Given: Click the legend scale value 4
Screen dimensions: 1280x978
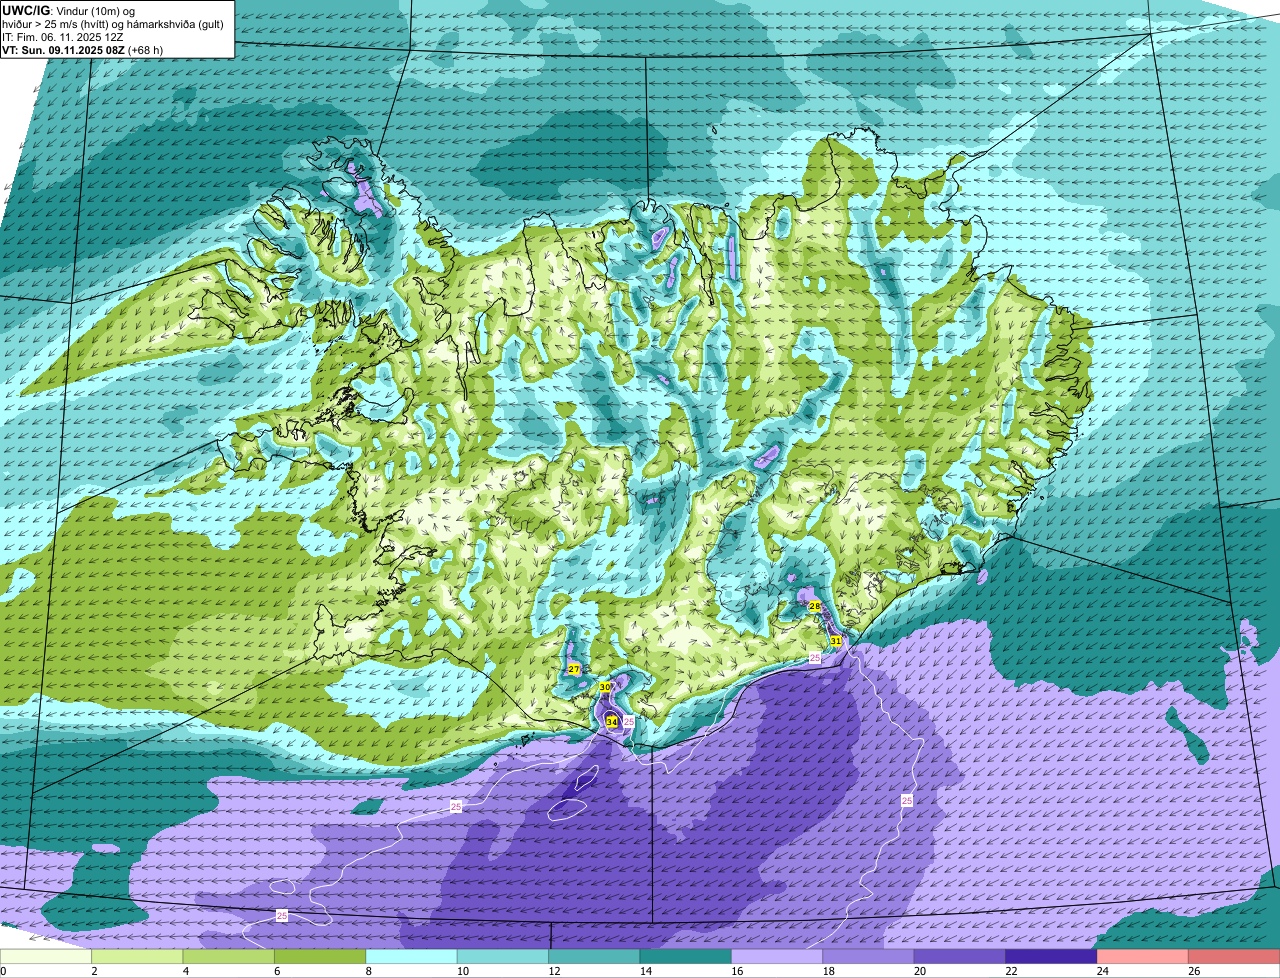Looking at the screenshot, I should pos(185,971).
